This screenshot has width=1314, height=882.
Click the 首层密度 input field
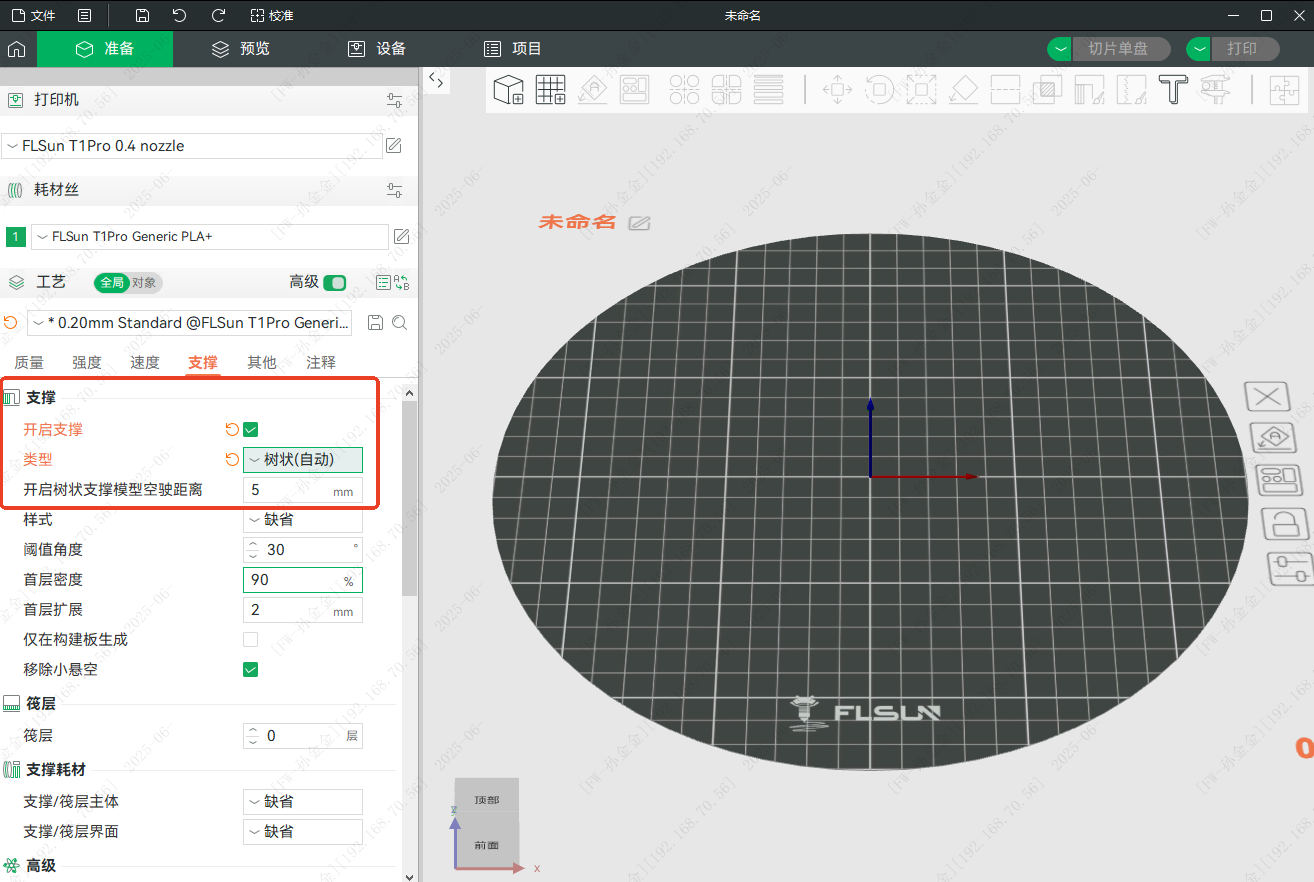[293, 580]
